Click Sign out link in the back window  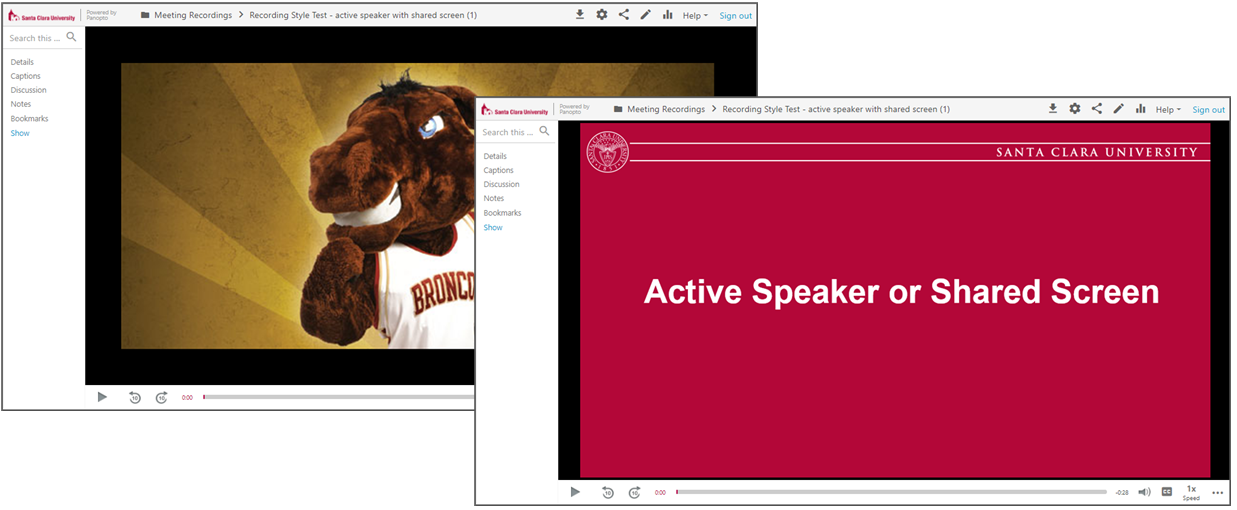[x=735, y=15]
